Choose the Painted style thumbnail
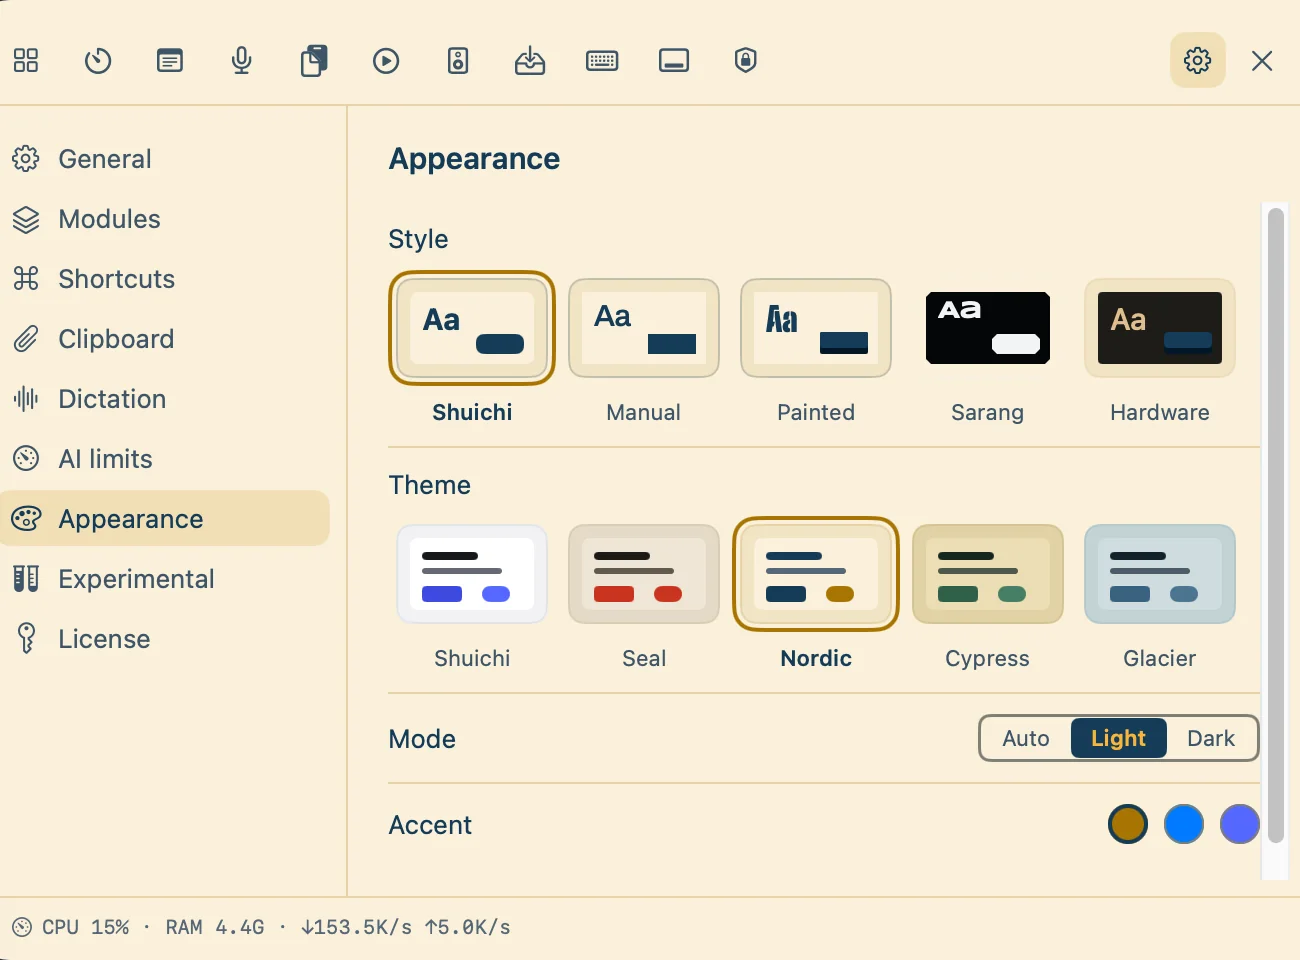This screenshot has height=960, width=1300. [x=816, y=328]
